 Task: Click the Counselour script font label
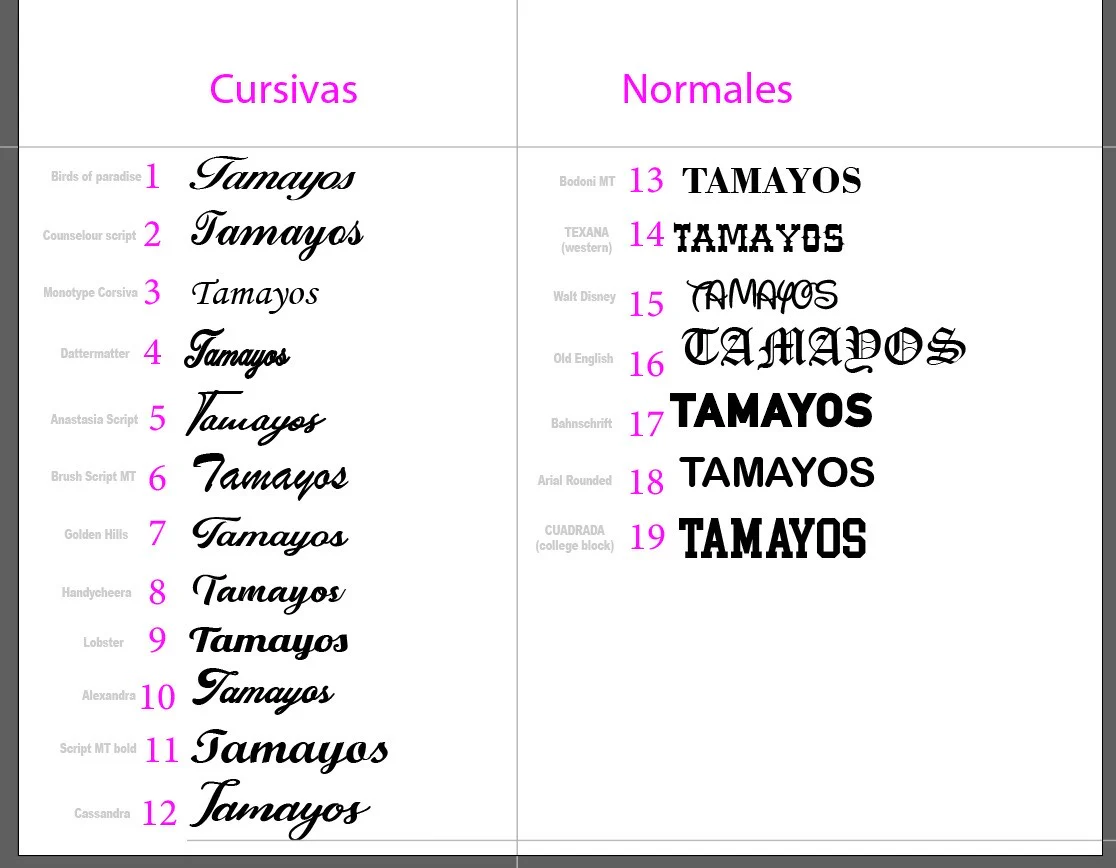(89, 236)
